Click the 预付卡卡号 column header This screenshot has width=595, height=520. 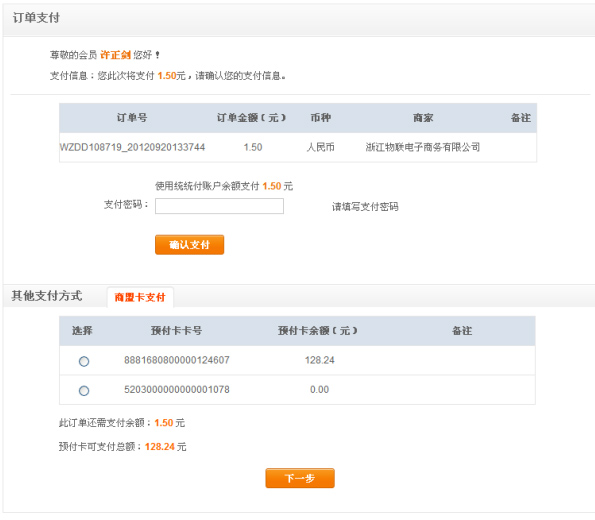tap(176, 331)
